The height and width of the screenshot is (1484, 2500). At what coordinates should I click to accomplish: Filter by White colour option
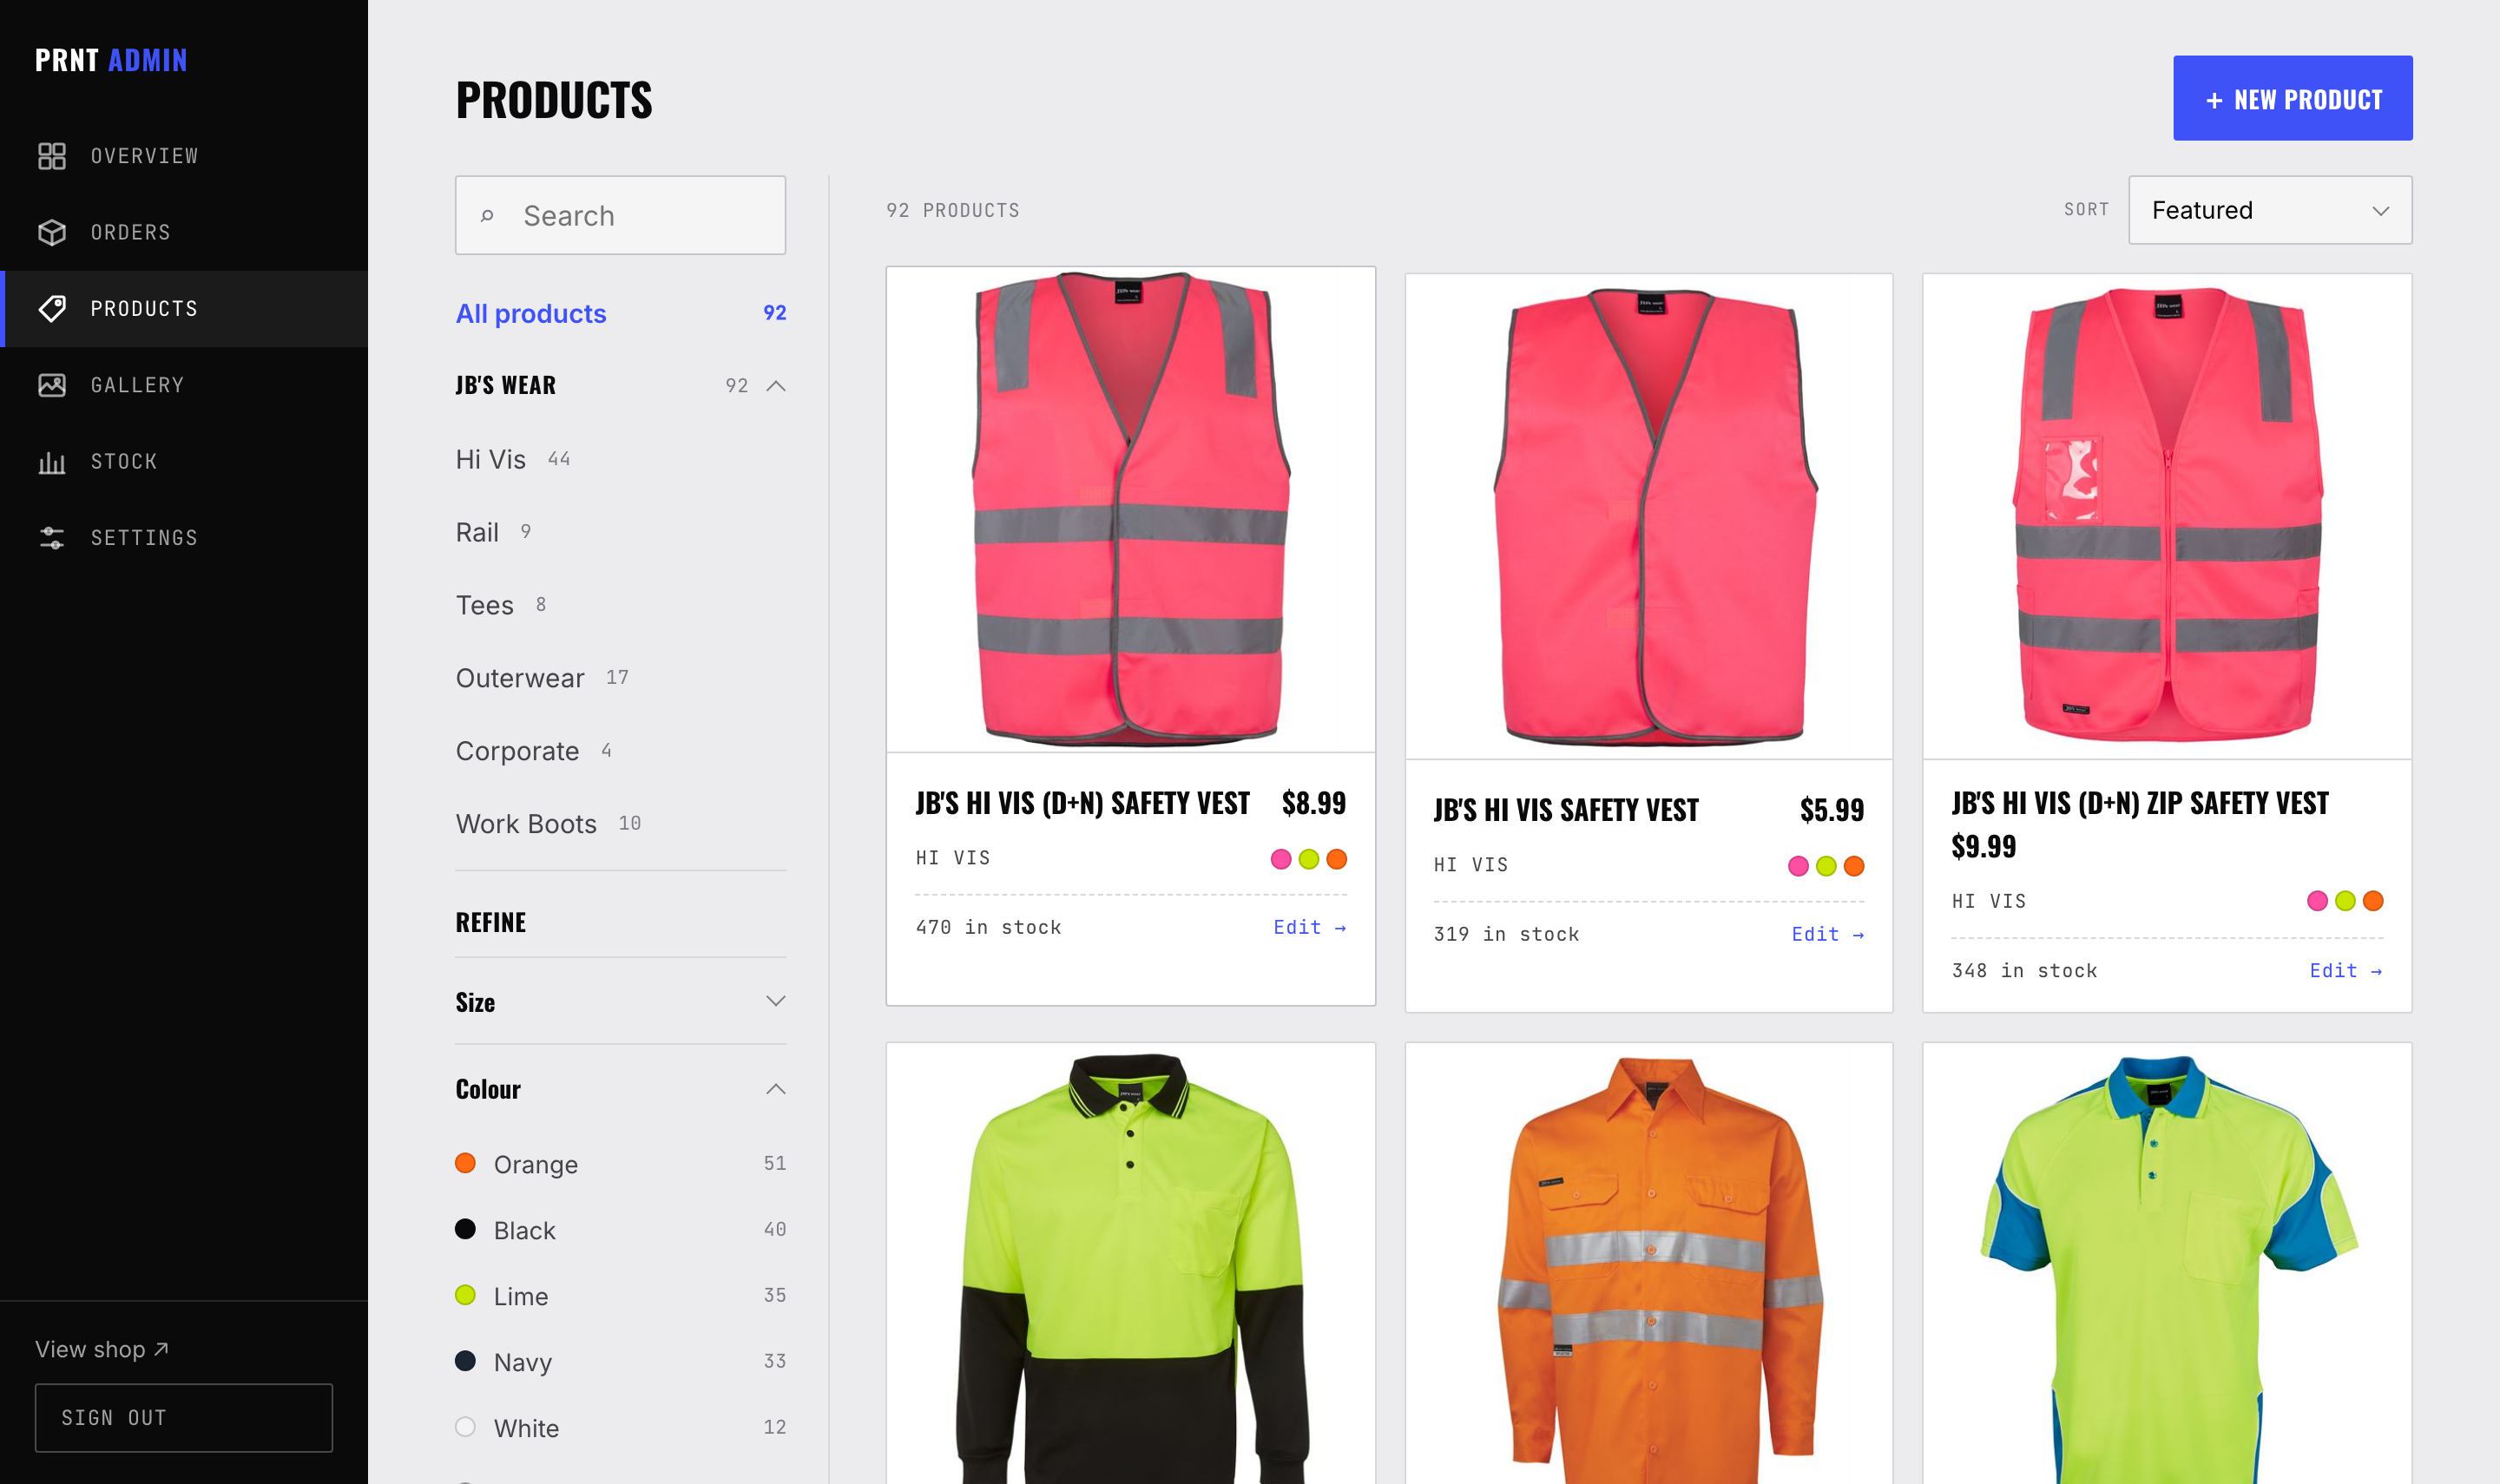pyautogui.click(x=620, y=1428)
